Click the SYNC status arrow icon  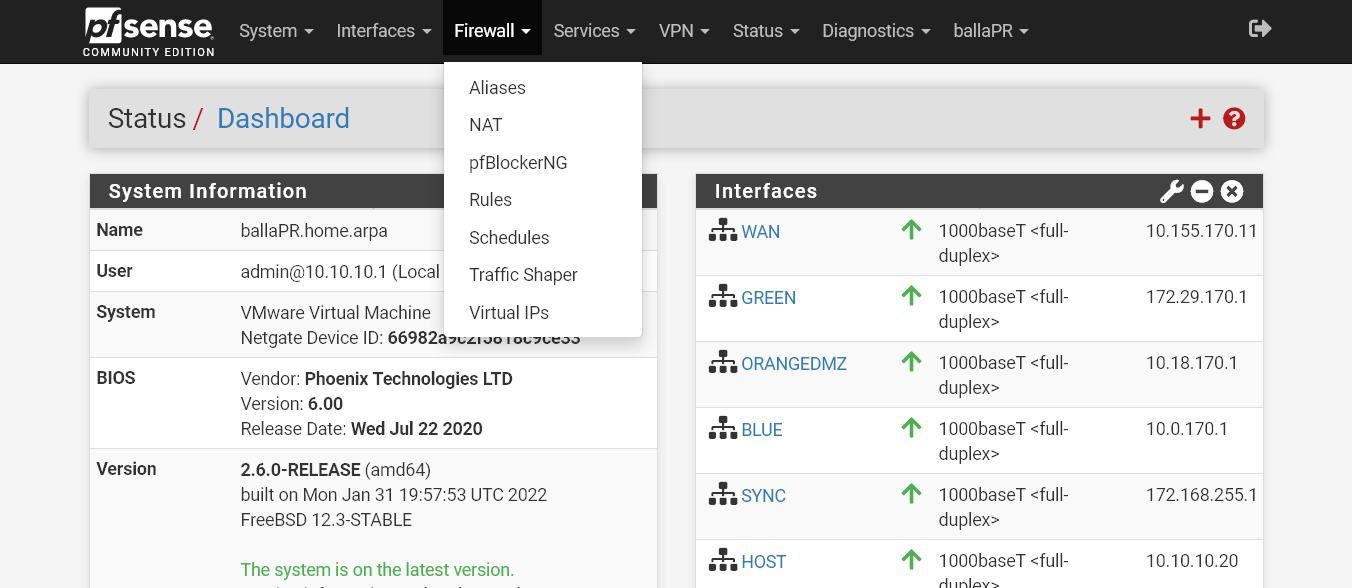[x=911, y=494]
